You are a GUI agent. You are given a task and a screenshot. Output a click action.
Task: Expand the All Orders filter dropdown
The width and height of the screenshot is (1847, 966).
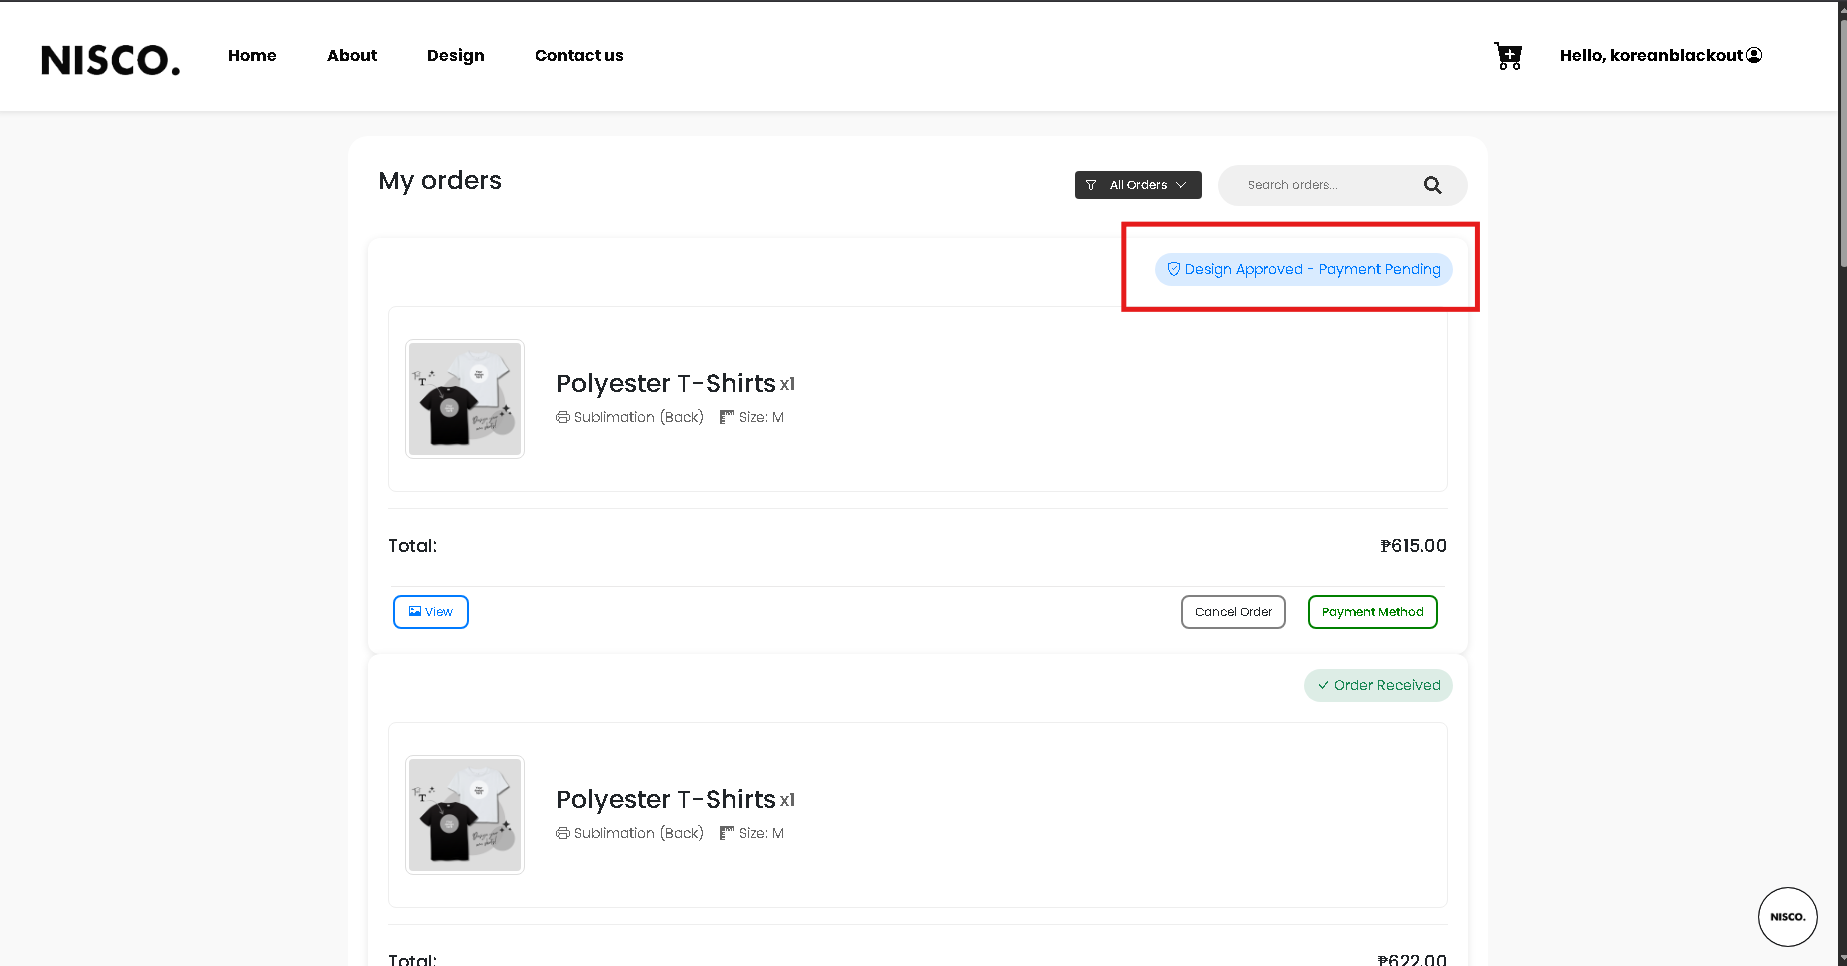point(1138,185)
